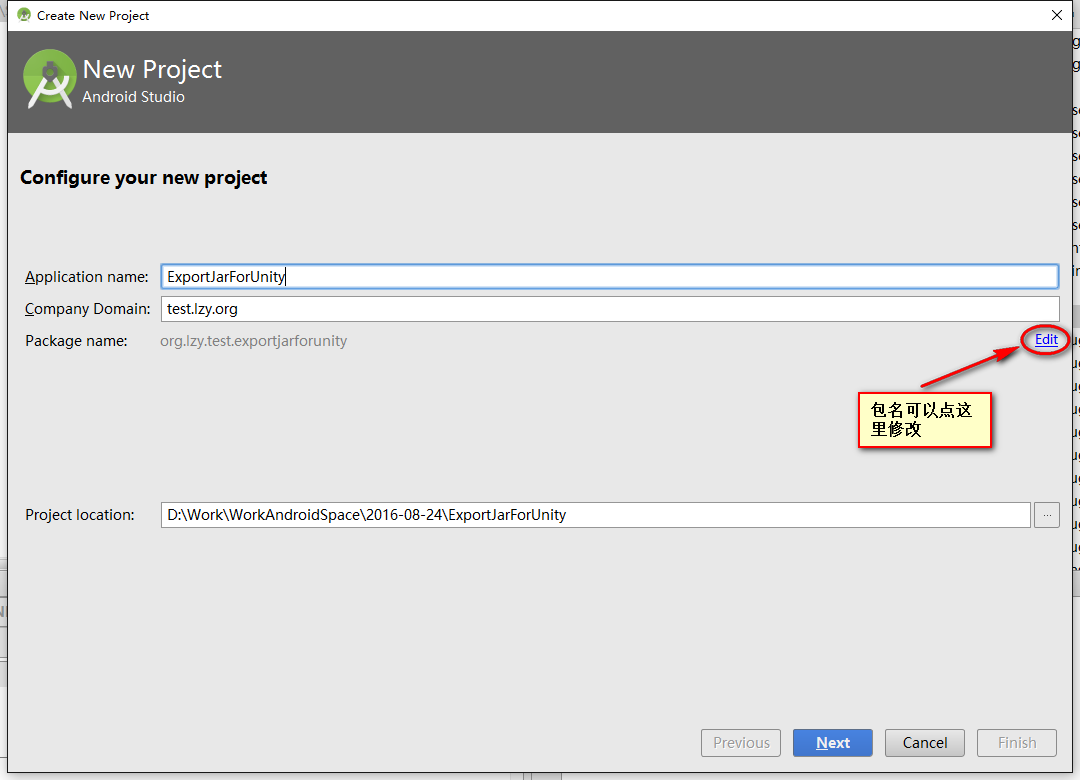Image resolution: width=1080 pixels, height=780 pixels.
Task: Close the Create New Project dialog
Action: point(1057,15)
